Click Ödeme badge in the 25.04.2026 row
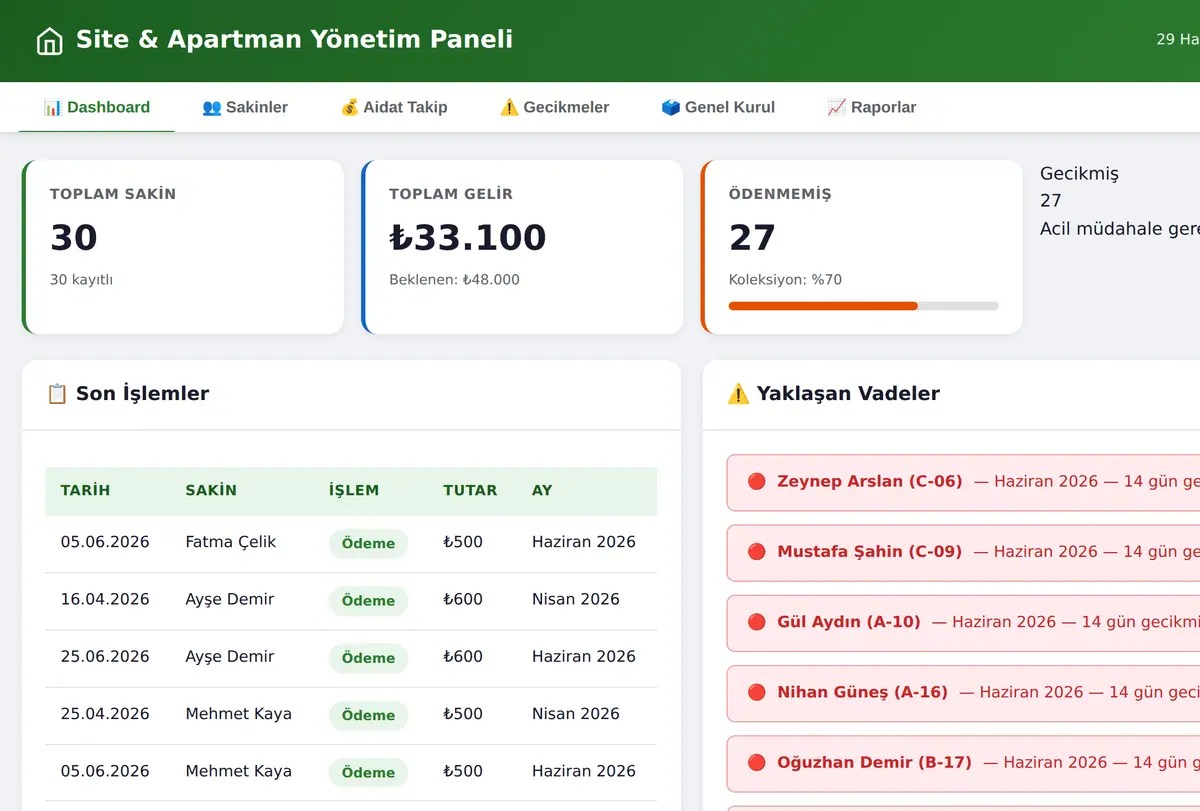 (368, 714)
